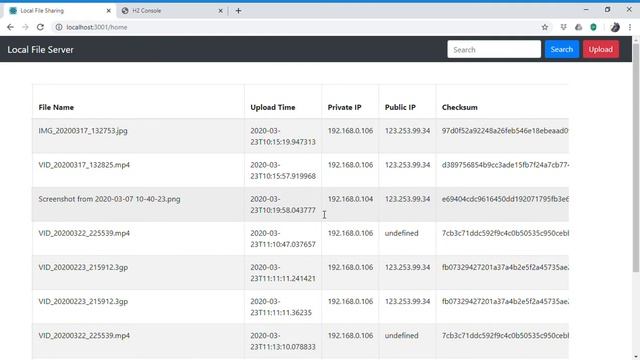
Task: Click the blue Search button
Action: 562,49
